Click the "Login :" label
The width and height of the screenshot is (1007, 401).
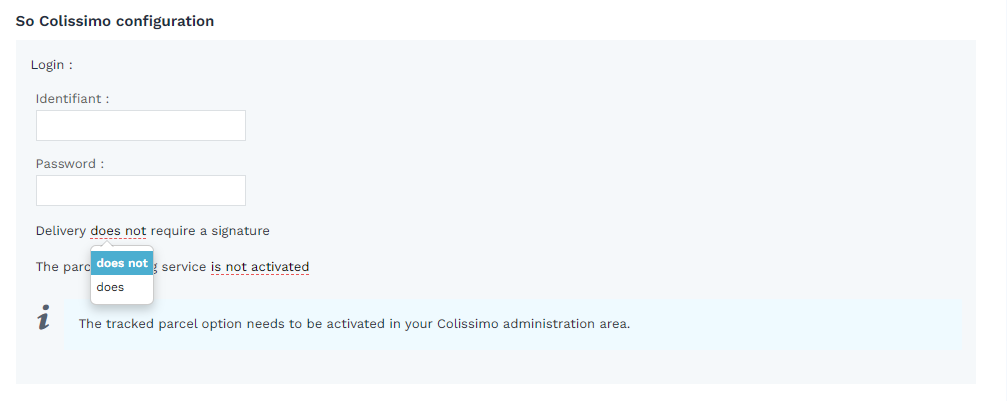coord(52,65)
